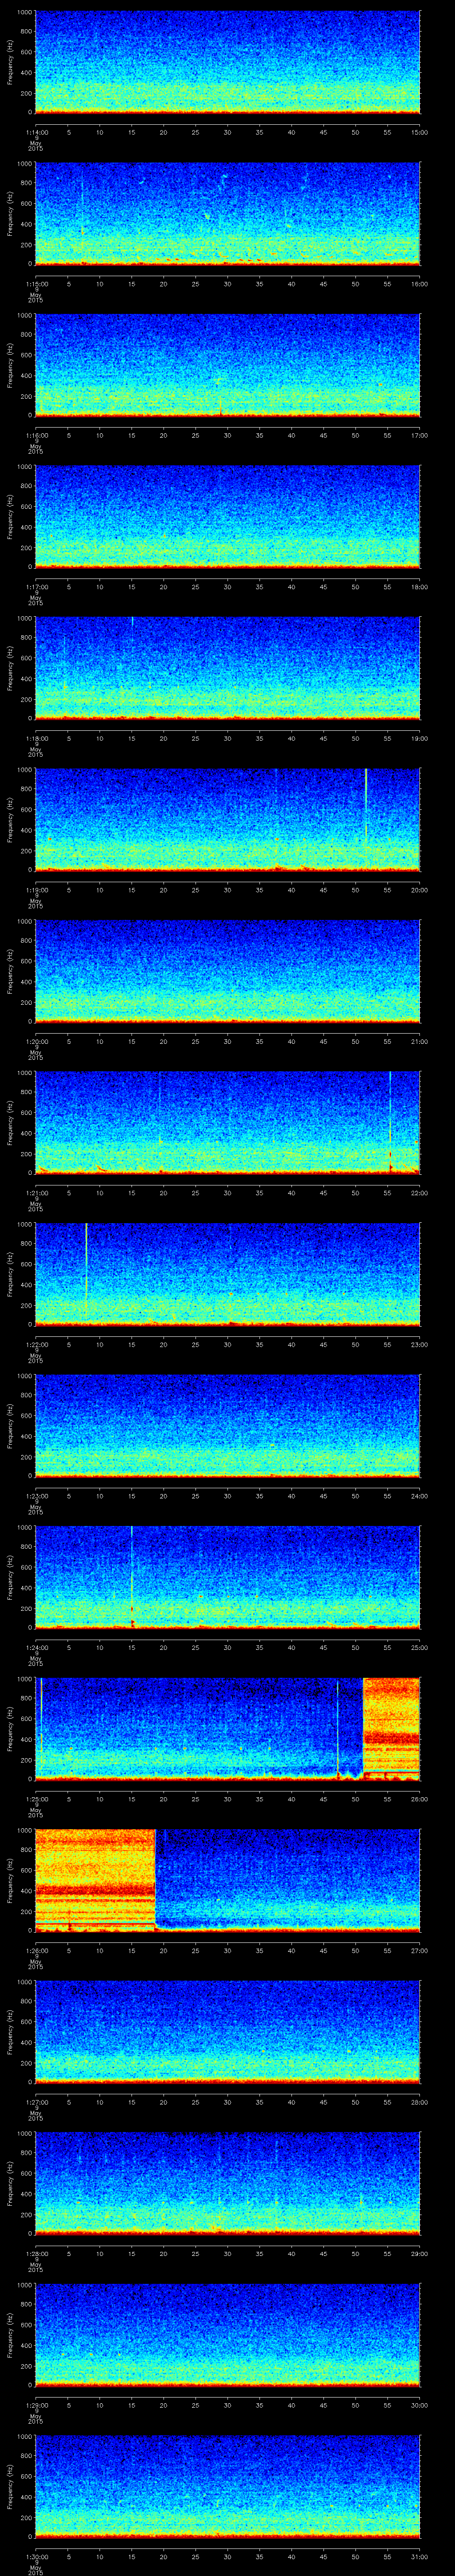The height and width of the screenshot is (2576, 455).
Task: Click the red broadband noise burst in 1:25:00 panel
Action: 391,1729
